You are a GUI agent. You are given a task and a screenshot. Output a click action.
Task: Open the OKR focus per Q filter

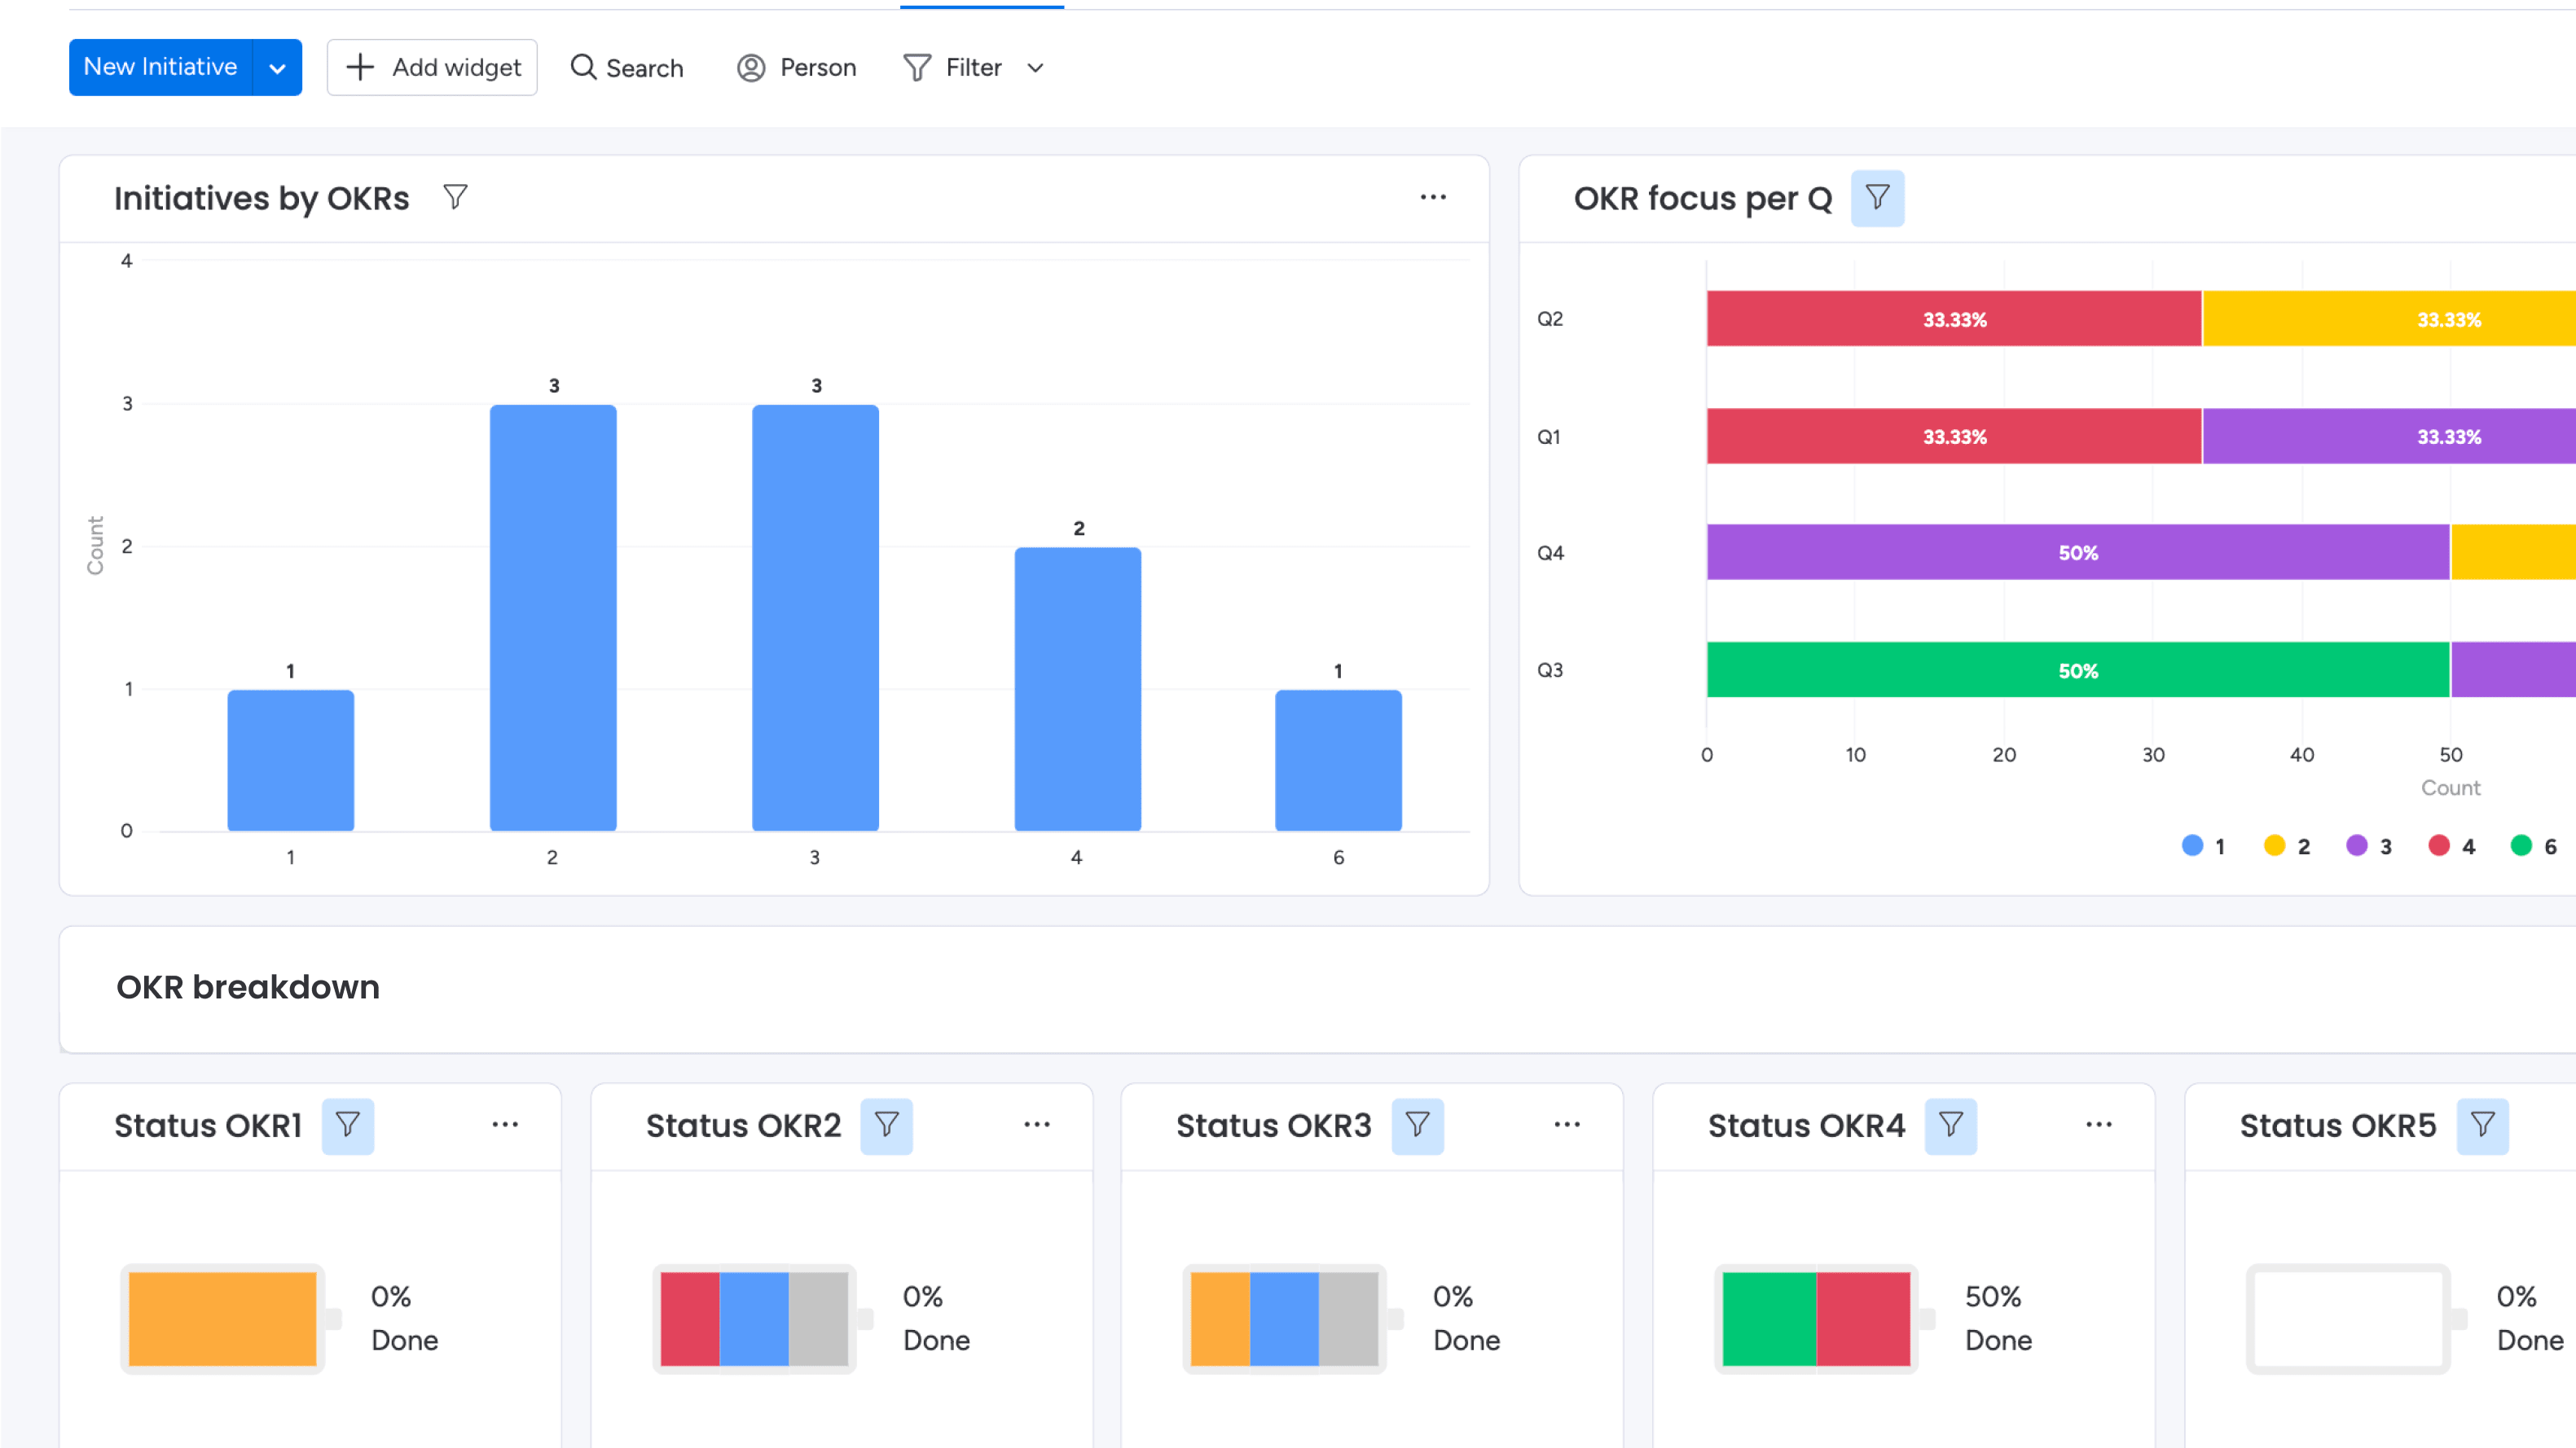1877,197
